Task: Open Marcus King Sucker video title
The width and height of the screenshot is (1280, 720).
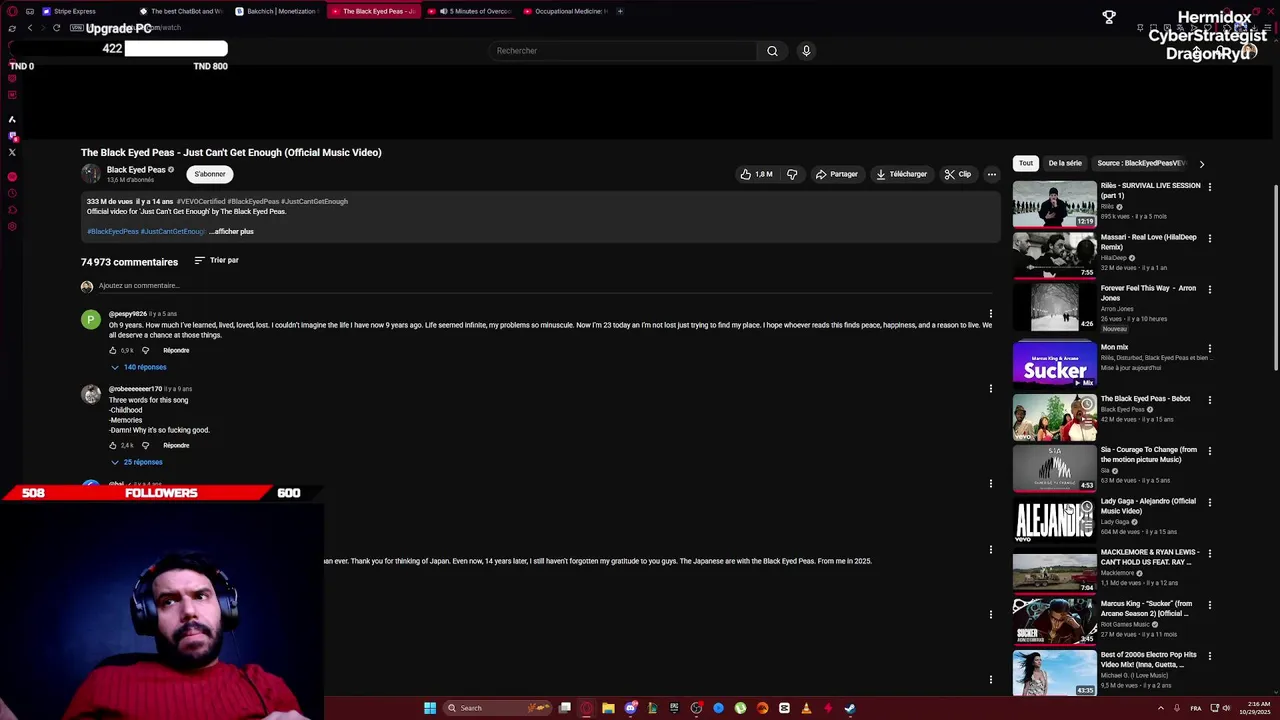Action: click(1146, 609)
